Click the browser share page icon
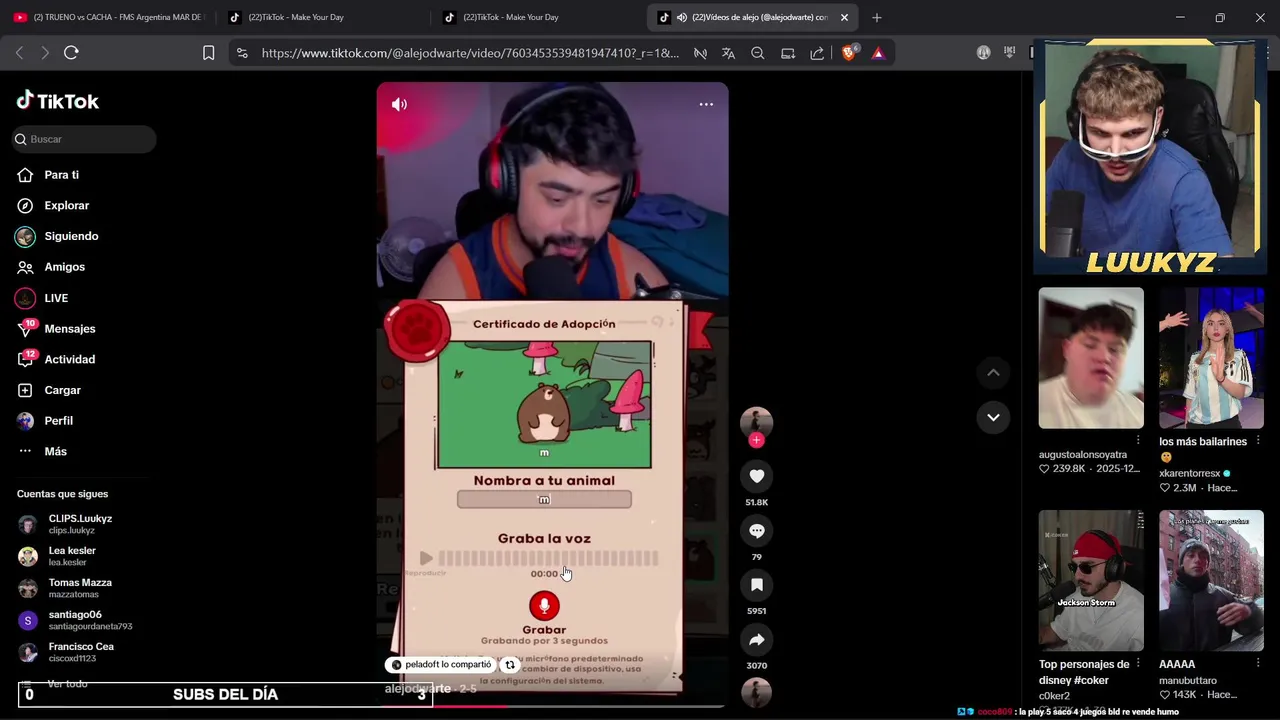1280x720 pixels. click(817, 53)
